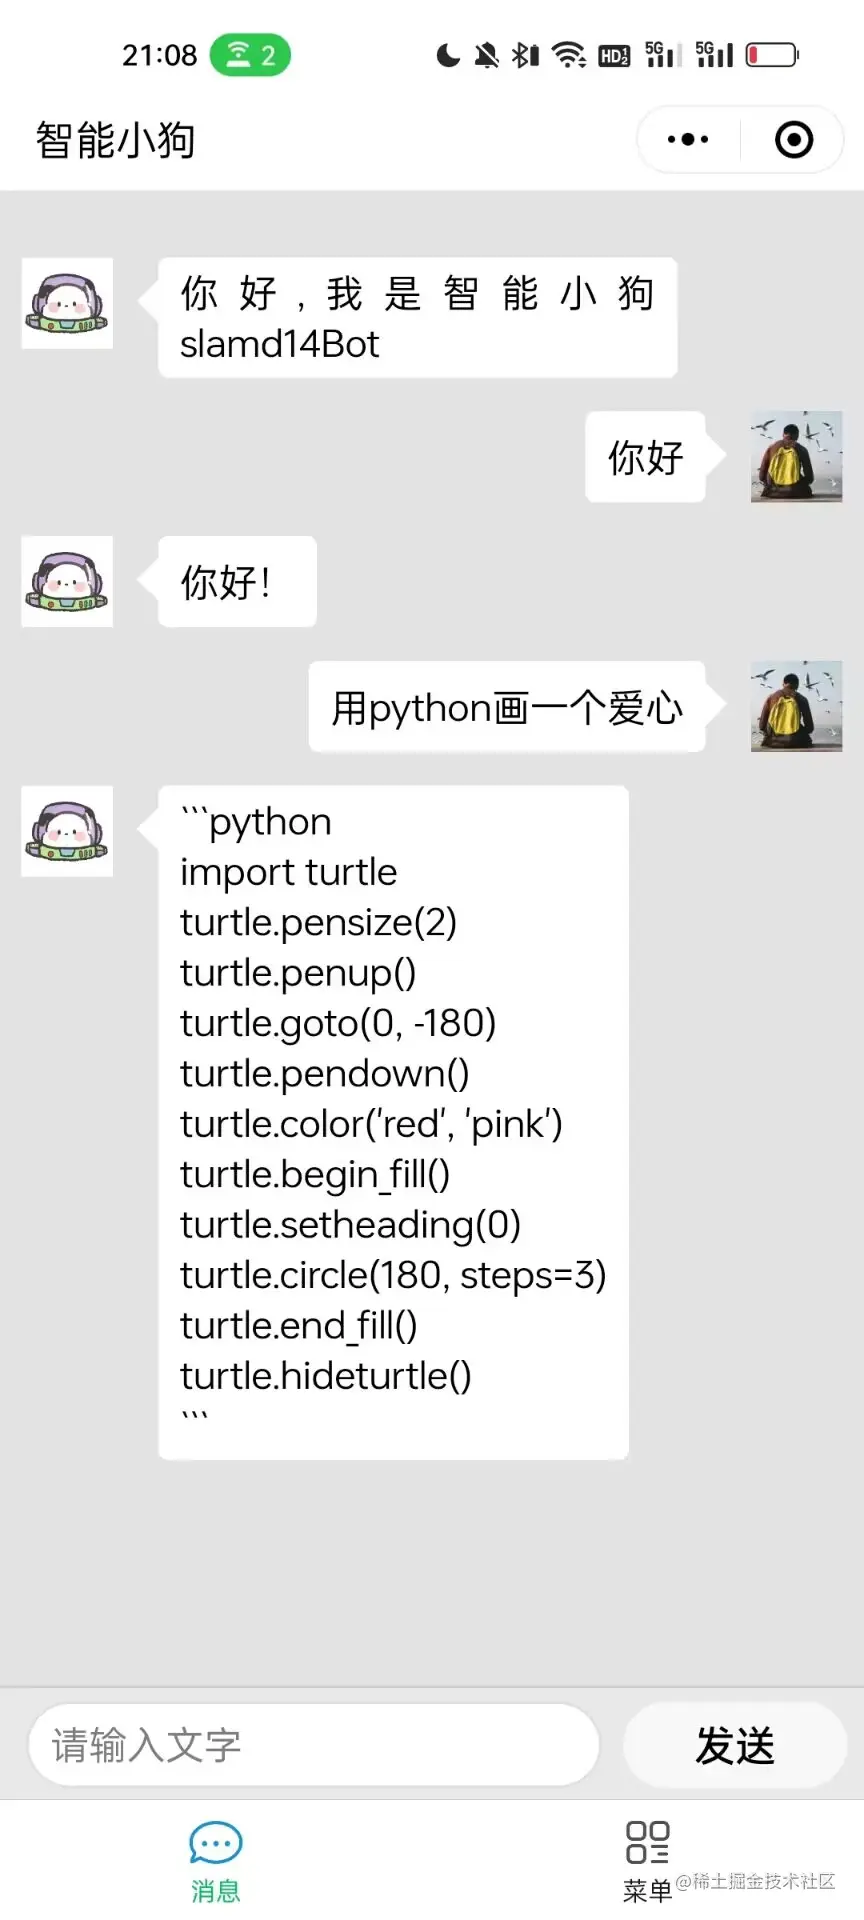Screen dimensions: 864x1920
Task: Tap the slamd14Bot greeting message
Action: (x=418, y=318)
